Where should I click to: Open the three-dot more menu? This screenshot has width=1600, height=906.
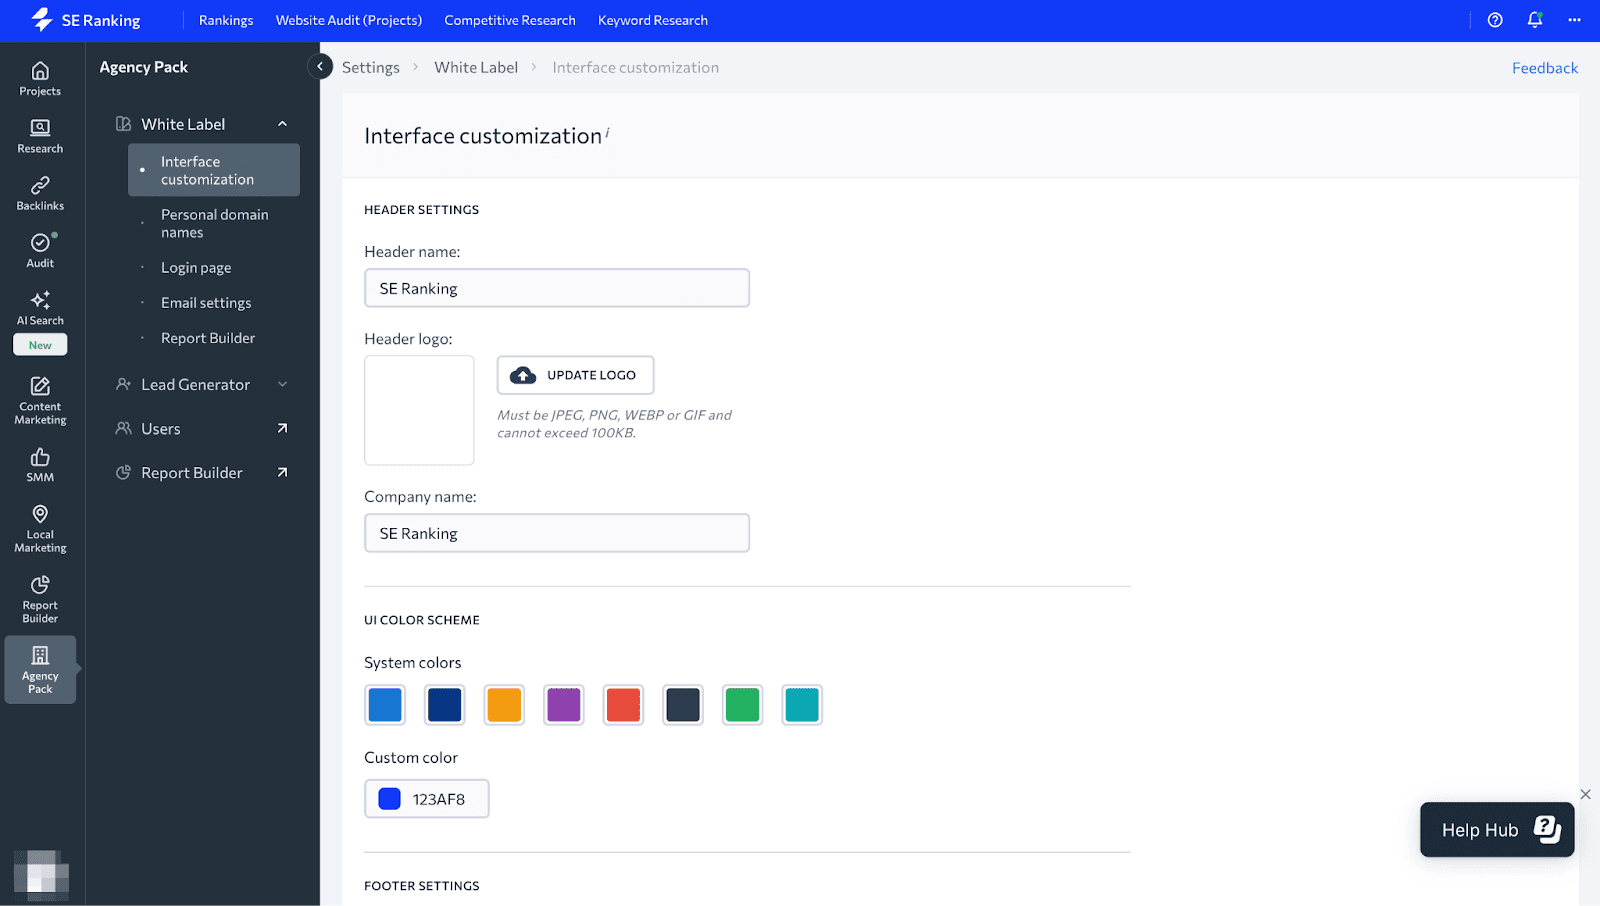click(1574, 20)
